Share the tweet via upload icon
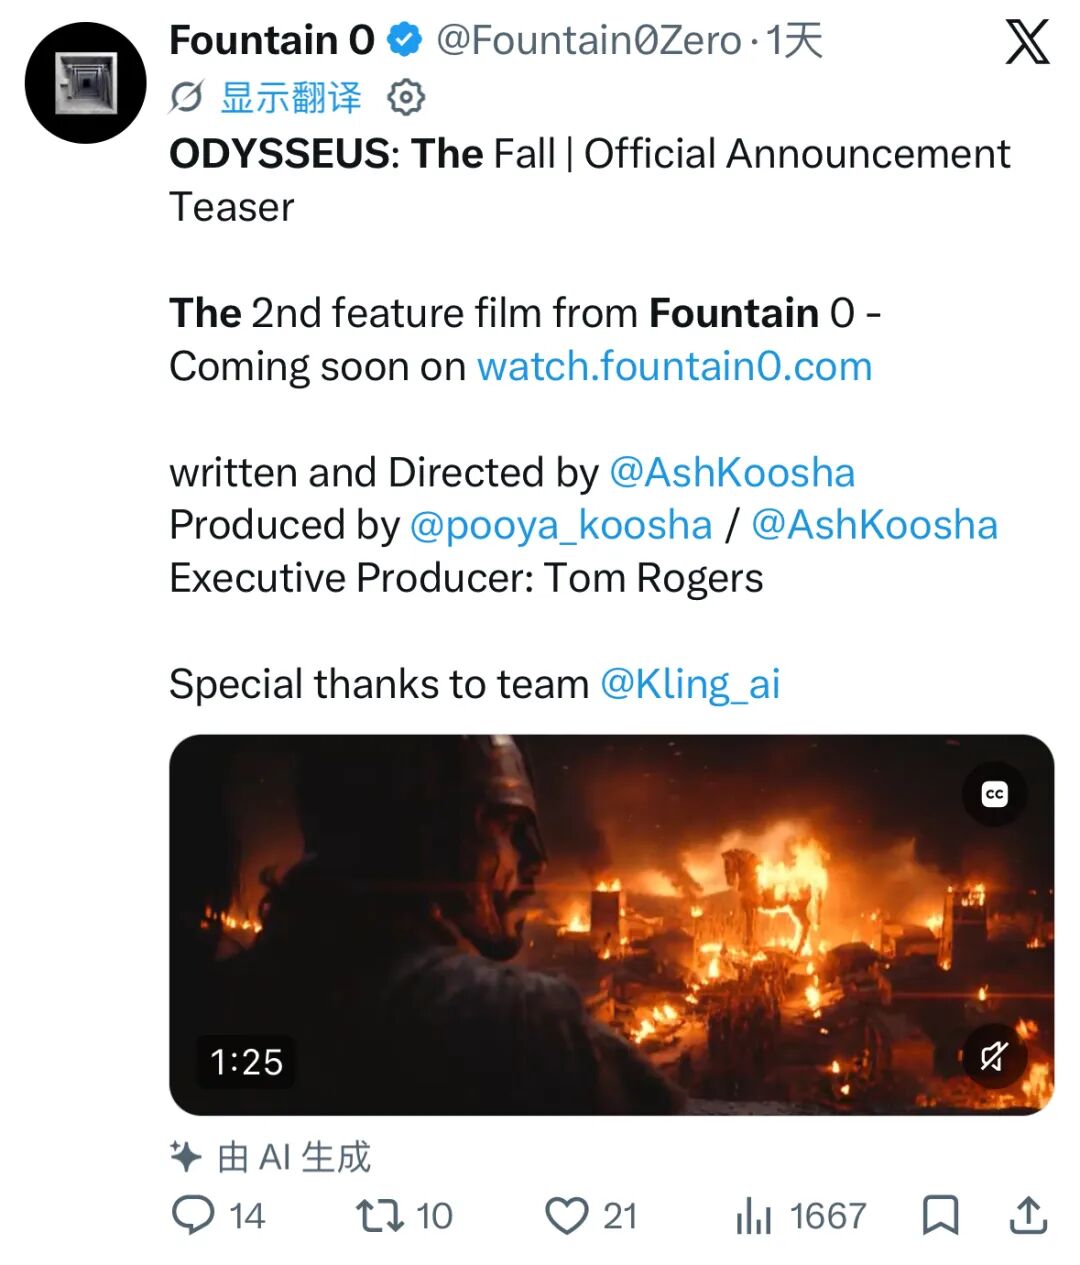This screenshot has width=1080, height=1265. pos(1028,1214)
